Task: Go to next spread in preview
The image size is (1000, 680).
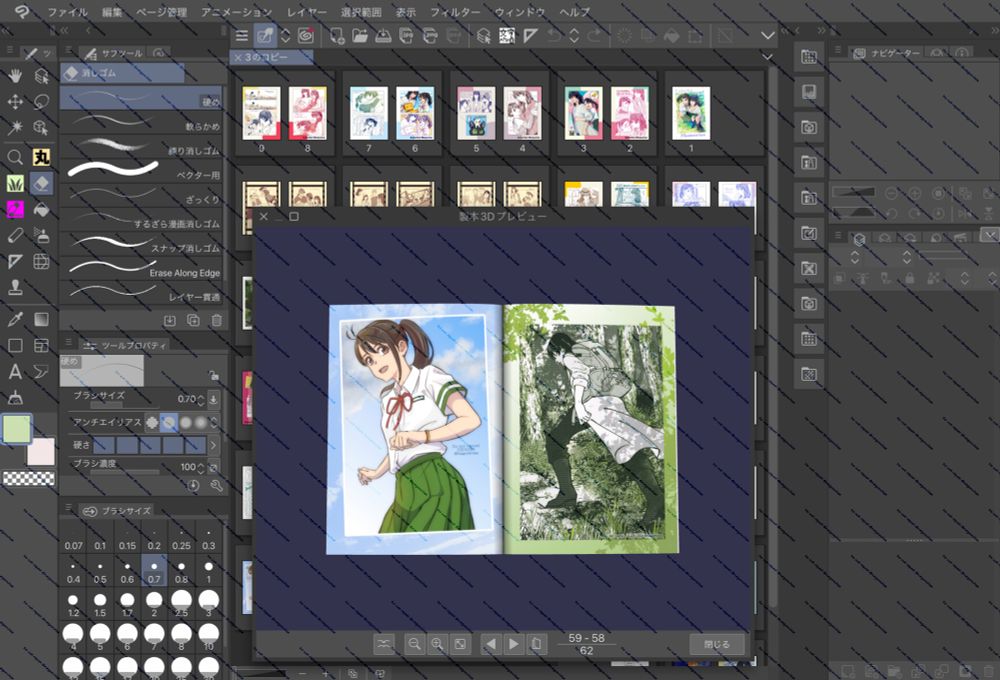Action: point(513,644)
